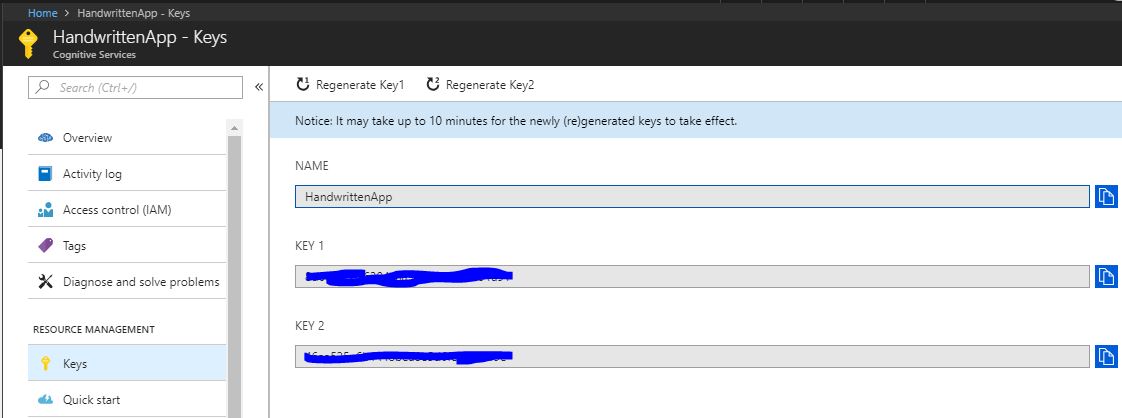1122x418 pixels.
Task: Click the RESOURCE MANAGEMENT section header
Action: 94,329
